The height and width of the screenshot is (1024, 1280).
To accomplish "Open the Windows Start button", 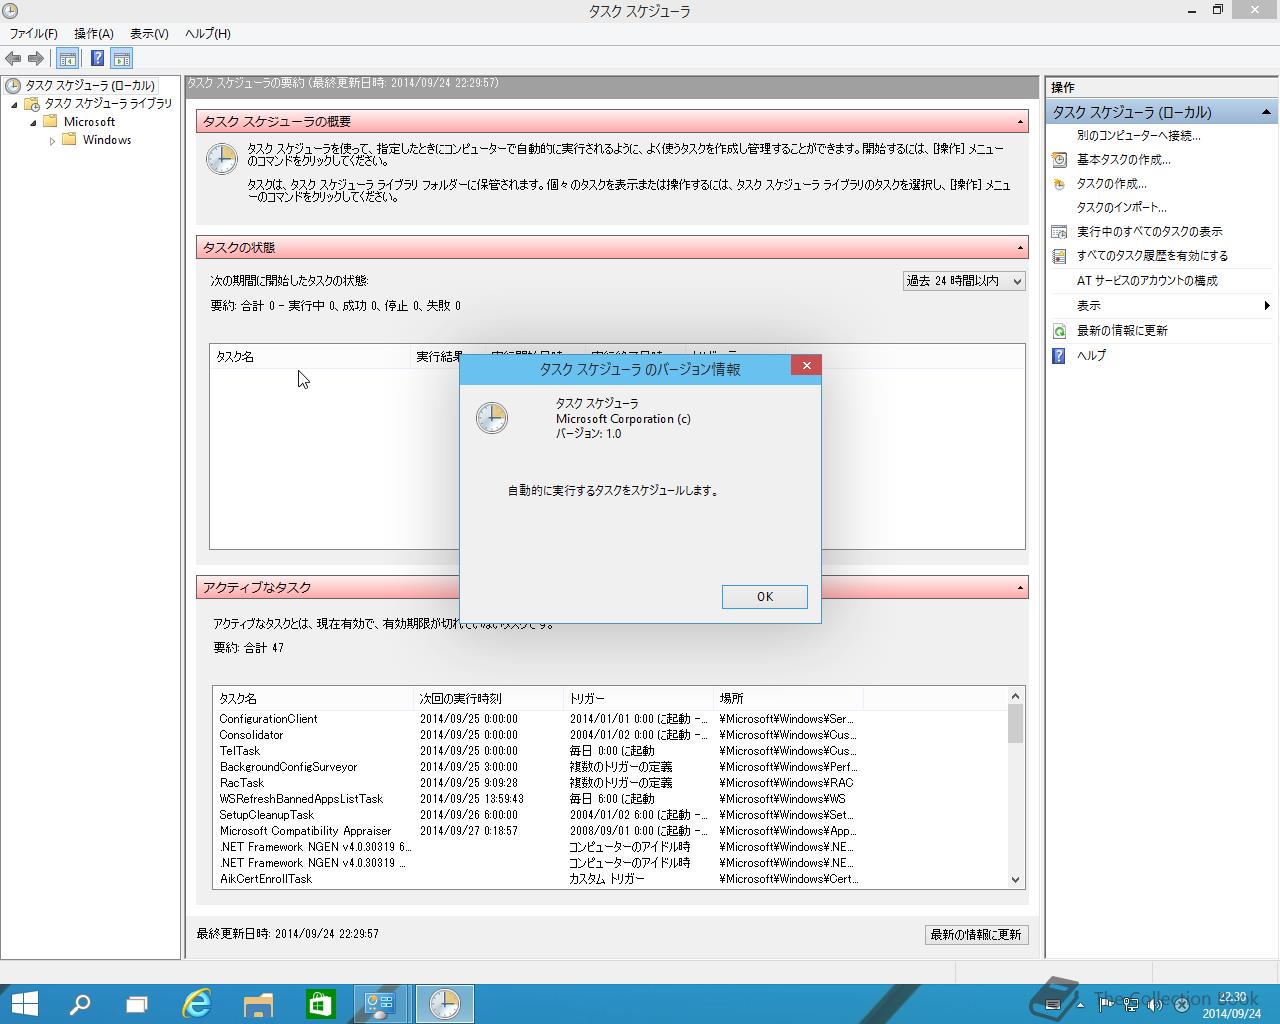I will click(x=24, y=1004).
